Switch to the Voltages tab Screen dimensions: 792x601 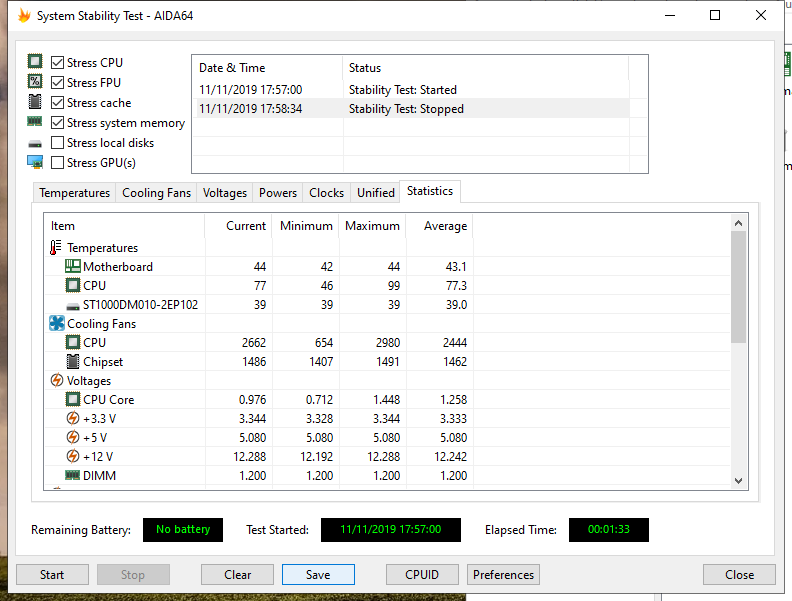[x=225, y=193]
